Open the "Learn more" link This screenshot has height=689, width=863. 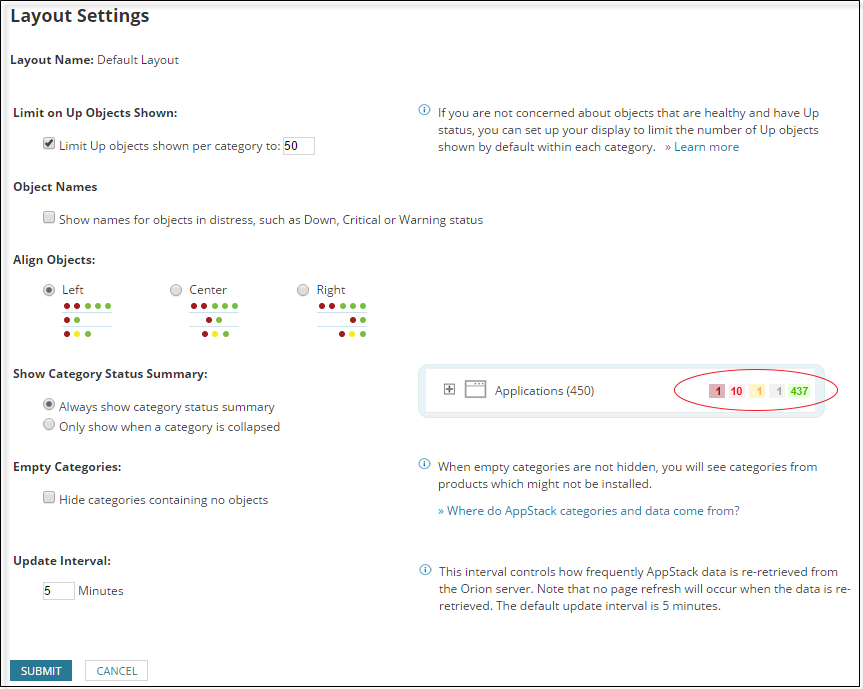click(706, 146)
